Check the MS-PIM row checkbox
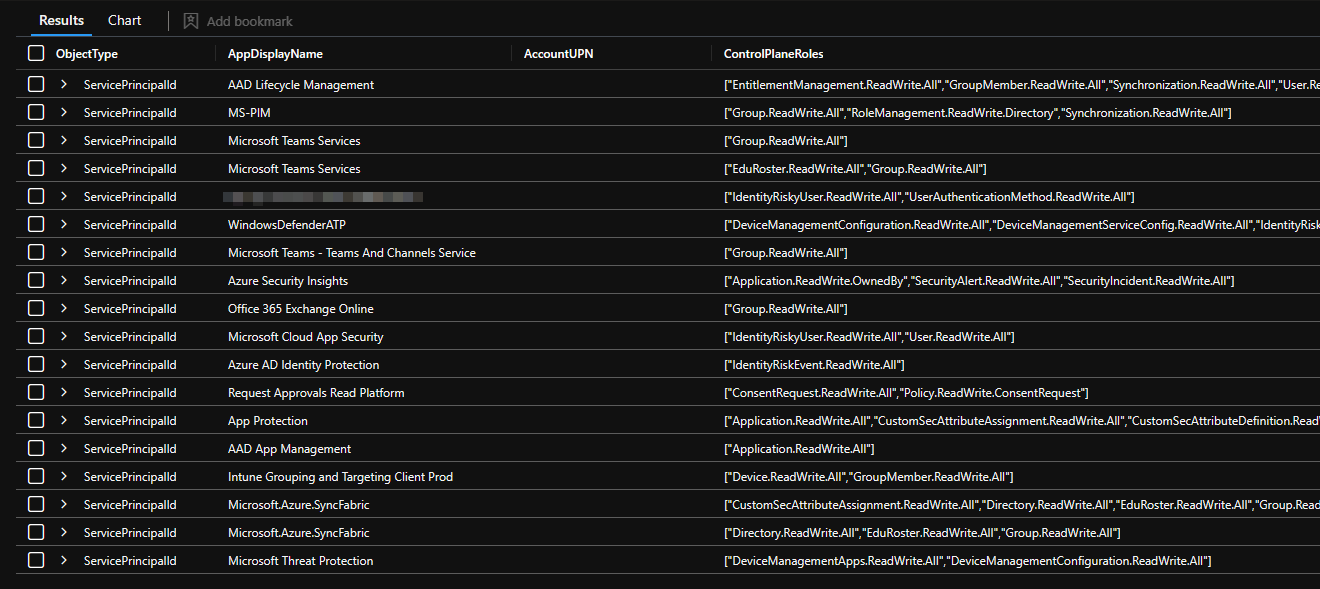The image size is (1320, 589). pyautogui.click(x=36, y=112)
